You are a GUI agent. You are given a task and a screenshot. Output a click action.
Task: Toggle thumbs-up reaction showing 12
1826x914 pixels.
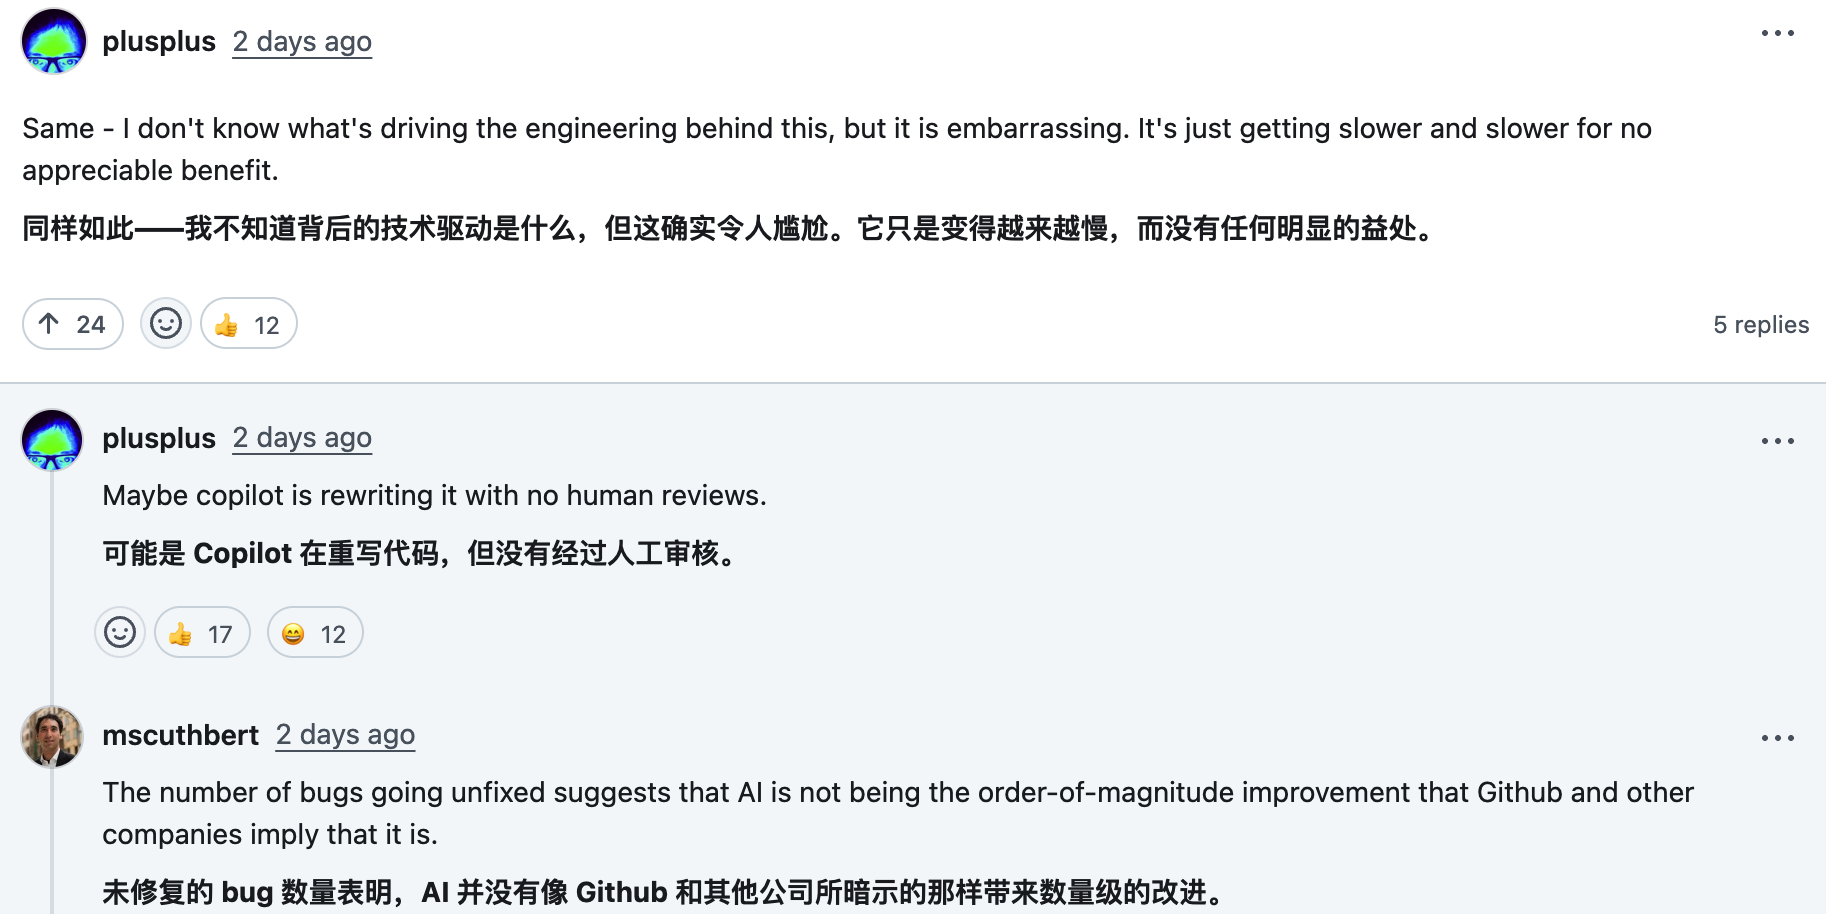[x=248, y=324]
